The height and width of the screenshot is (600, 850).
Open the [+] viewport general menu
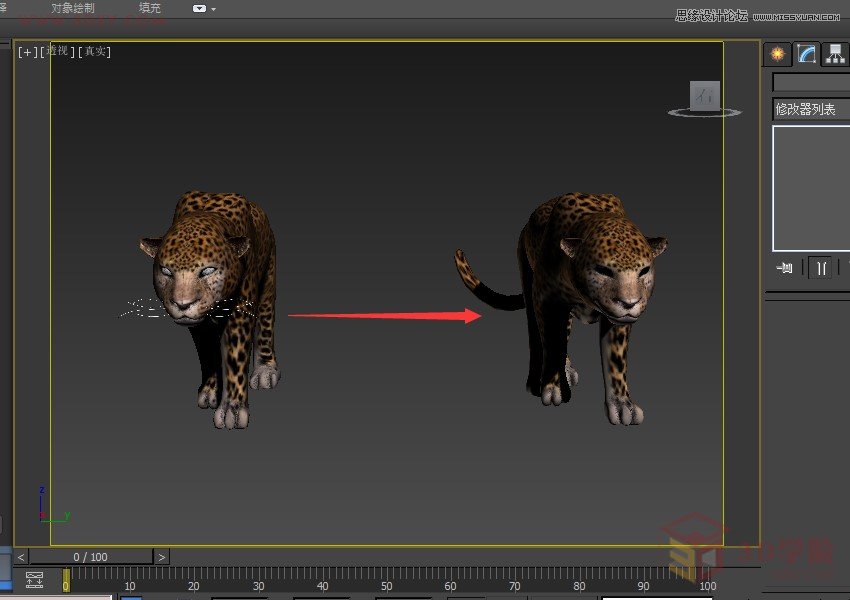26,52
